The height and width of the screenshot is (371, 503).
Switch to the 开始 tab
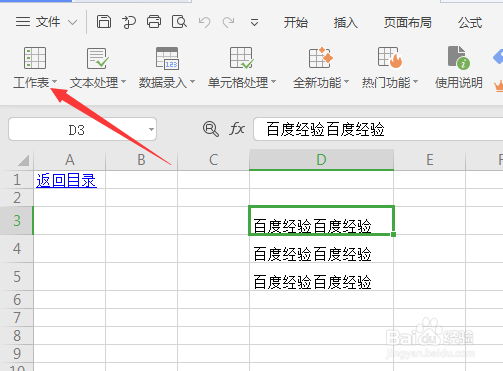[x=296, y=23]
